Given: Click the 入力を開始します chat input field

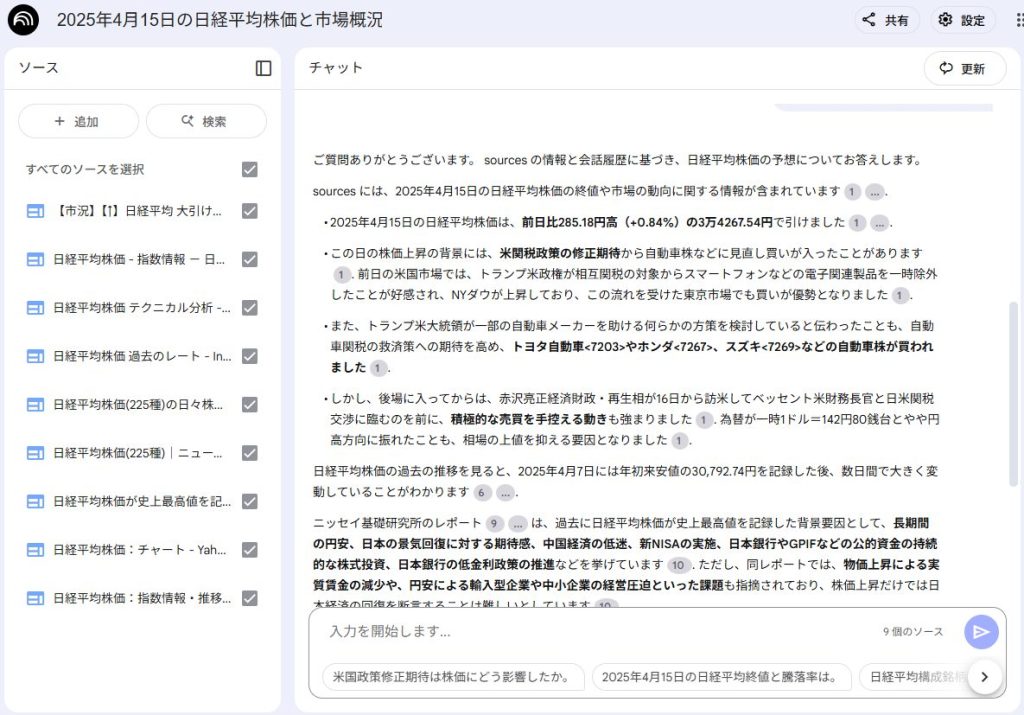Looking at the screenshot, I should coord(600,632).
